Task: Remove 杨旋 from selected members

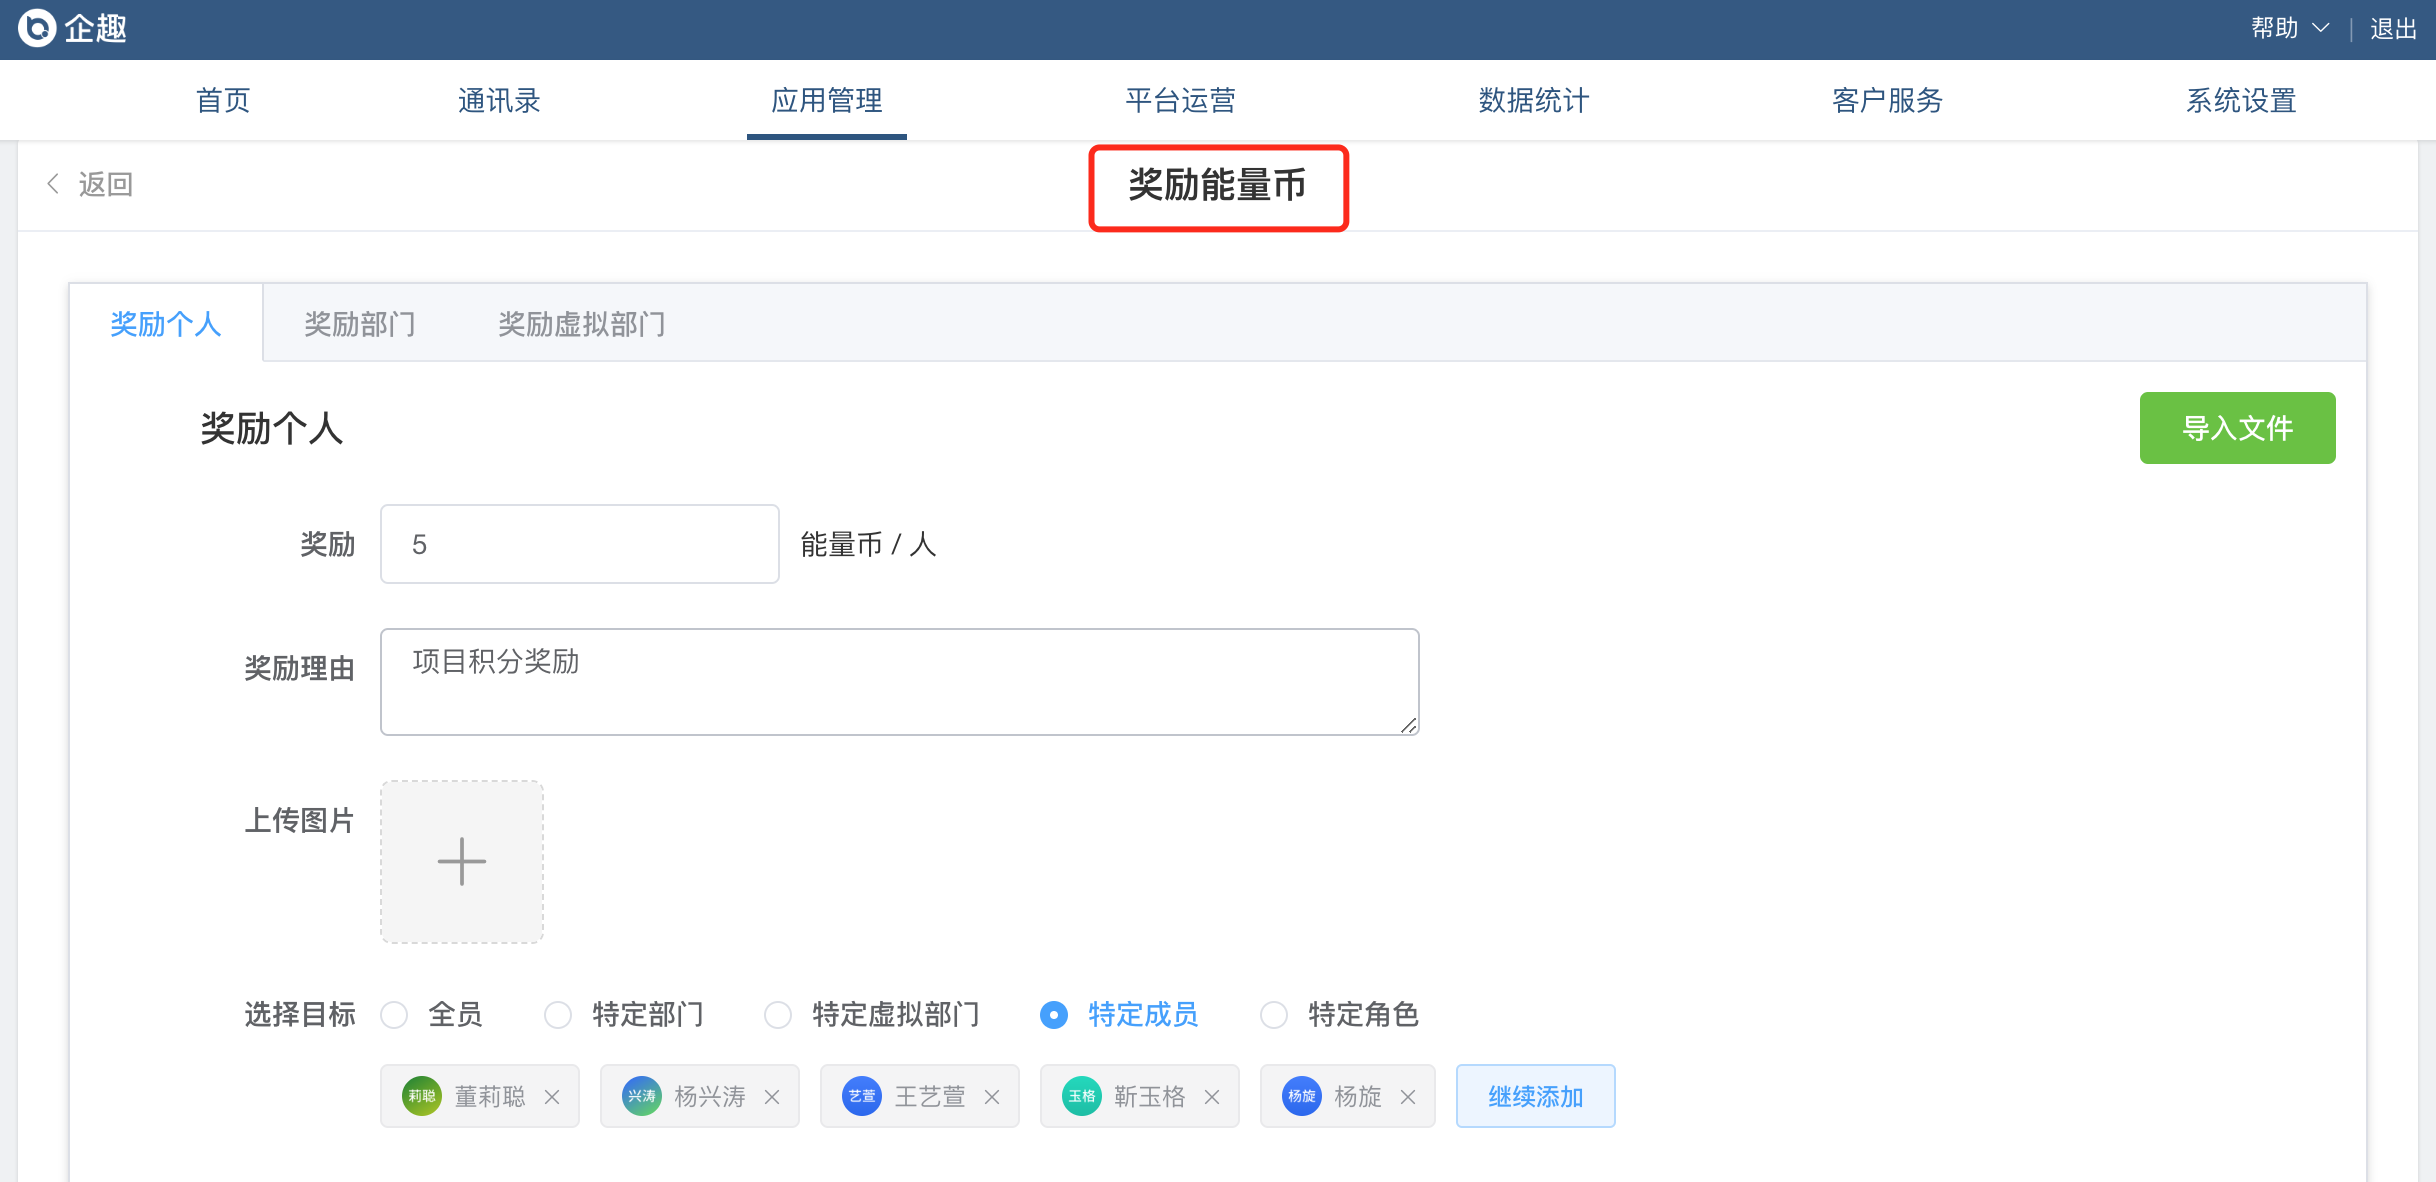Action: tap(1408, 1097)
